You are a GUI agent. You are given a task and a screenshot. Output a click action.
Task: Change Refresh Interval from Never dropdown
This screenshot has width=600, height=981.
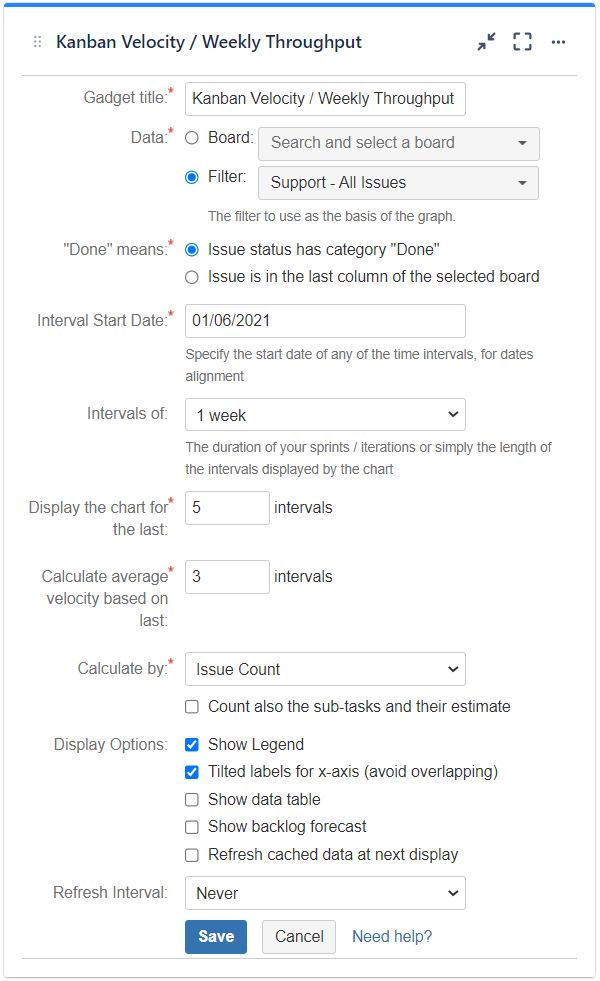(324, 892)
